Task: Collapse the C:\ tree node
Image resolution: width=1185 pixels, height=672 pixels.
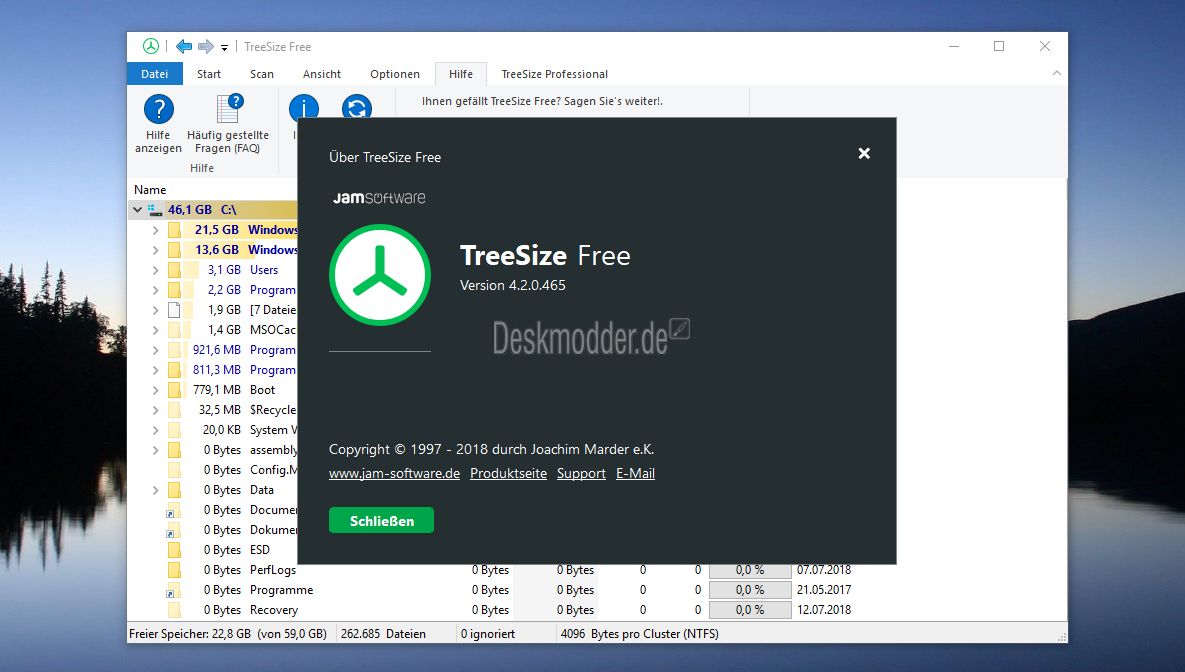Action: click(x=138, y=210)
